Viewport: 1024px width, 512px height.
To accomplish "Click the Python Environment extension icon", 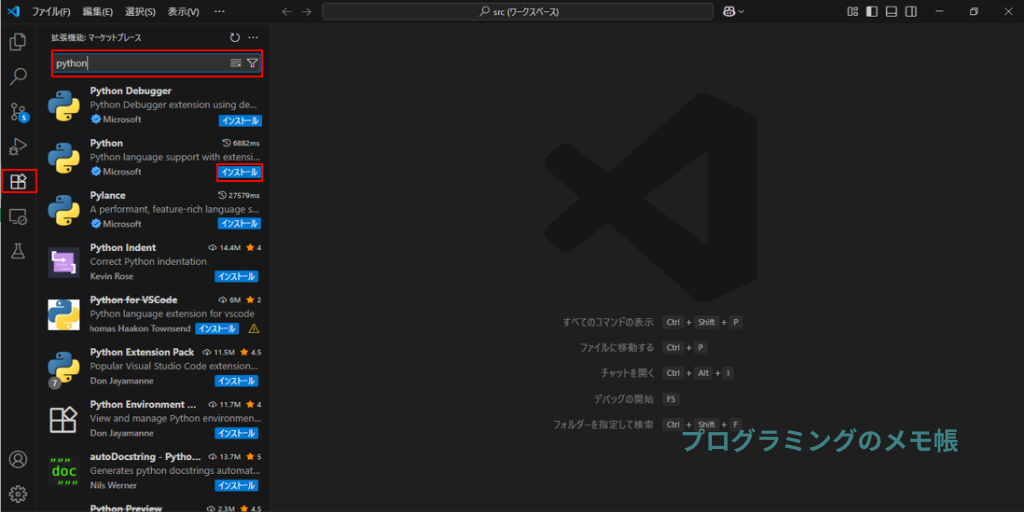I will tap(64, 419).
